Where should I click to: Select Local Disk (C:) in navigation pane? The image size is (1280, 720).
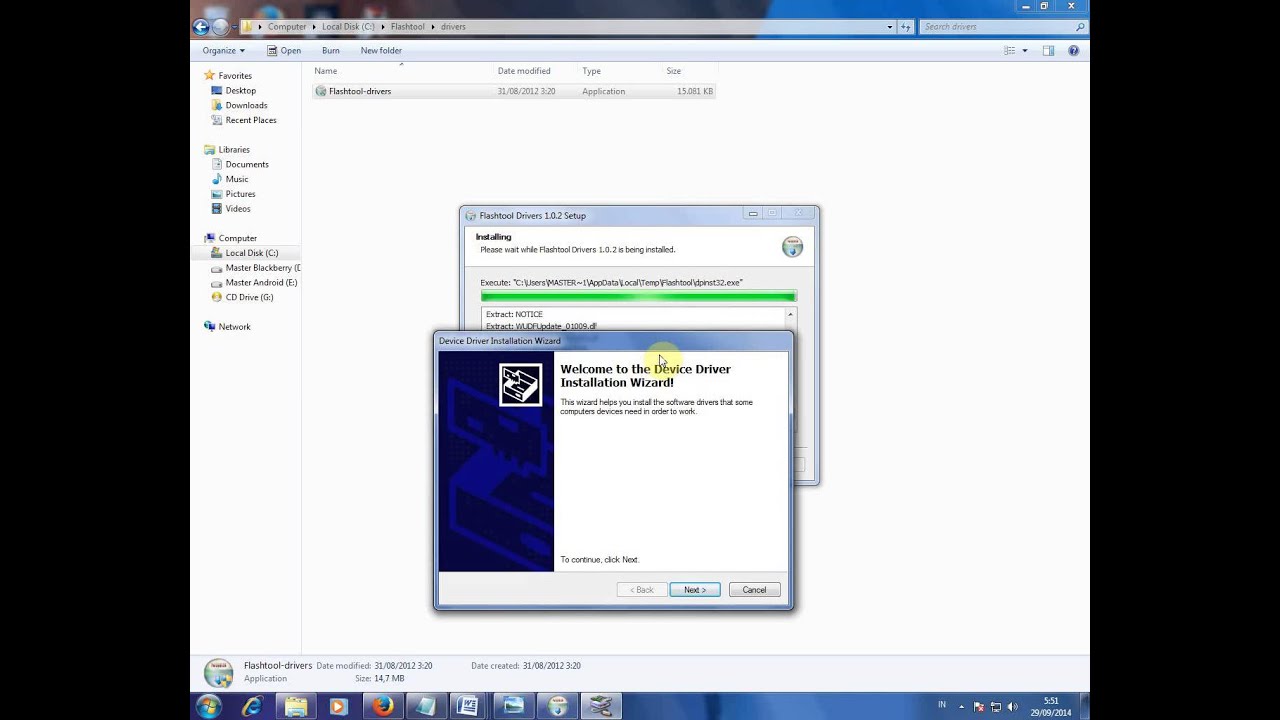pos(251,253)
